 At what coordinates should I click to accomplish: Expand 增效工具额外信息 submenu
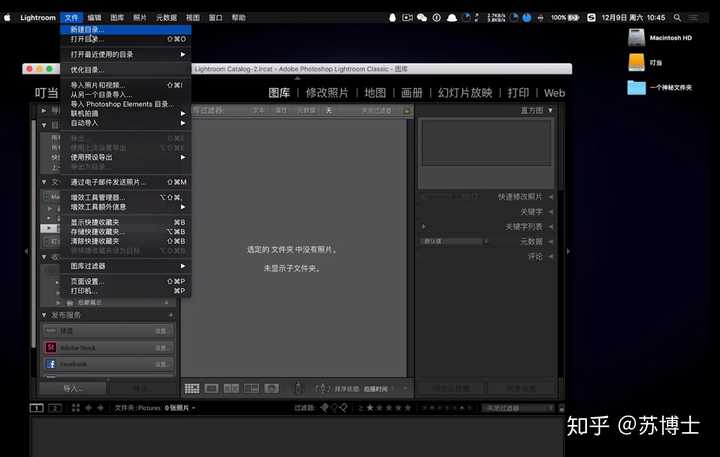[x=183, y=207]
